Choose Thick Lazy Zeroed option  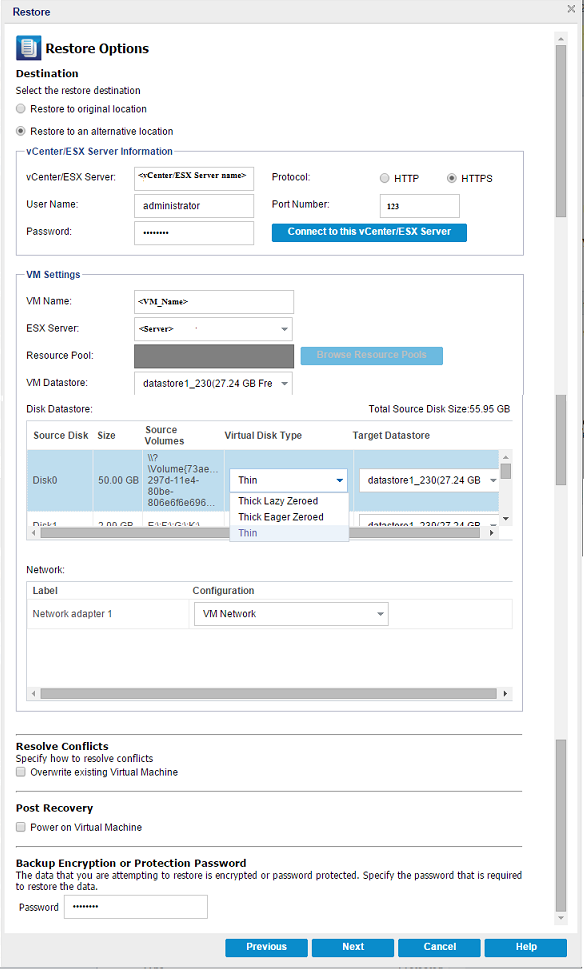tap(289, 501)
